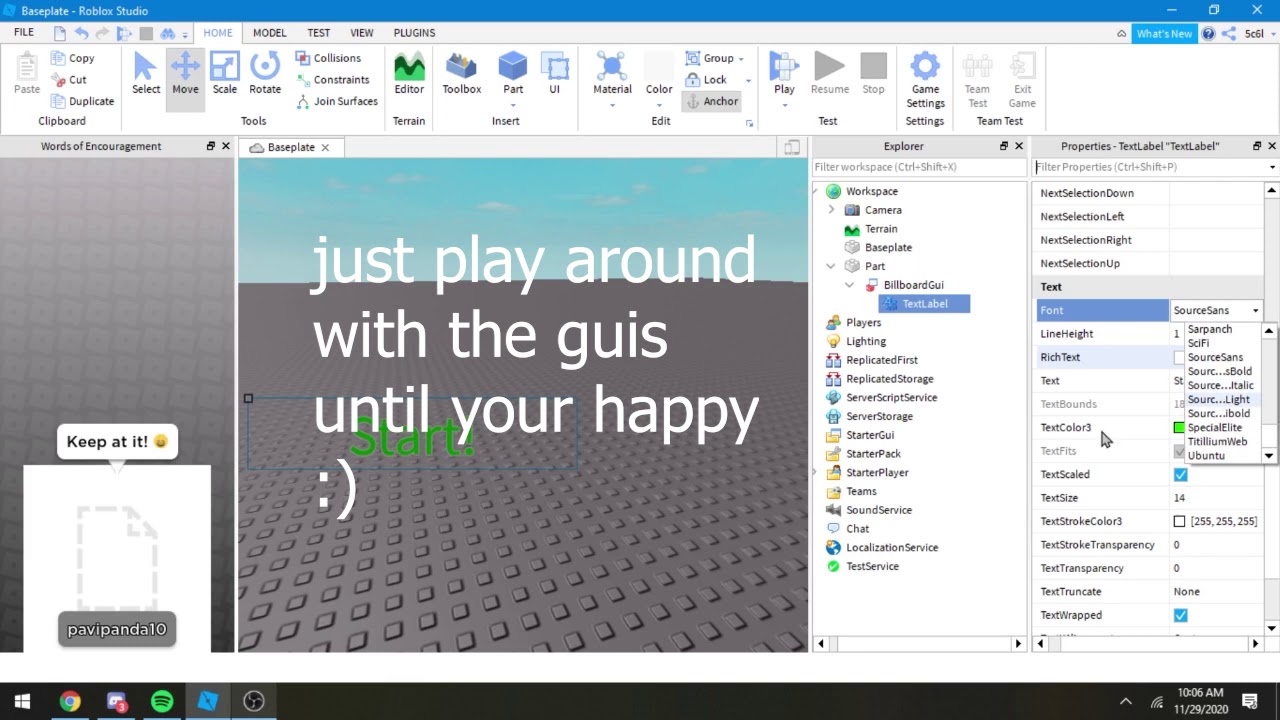Open the UI insert tool
Screen dimensions: 1280x720
pyautogui.click(x=554, y=74)
